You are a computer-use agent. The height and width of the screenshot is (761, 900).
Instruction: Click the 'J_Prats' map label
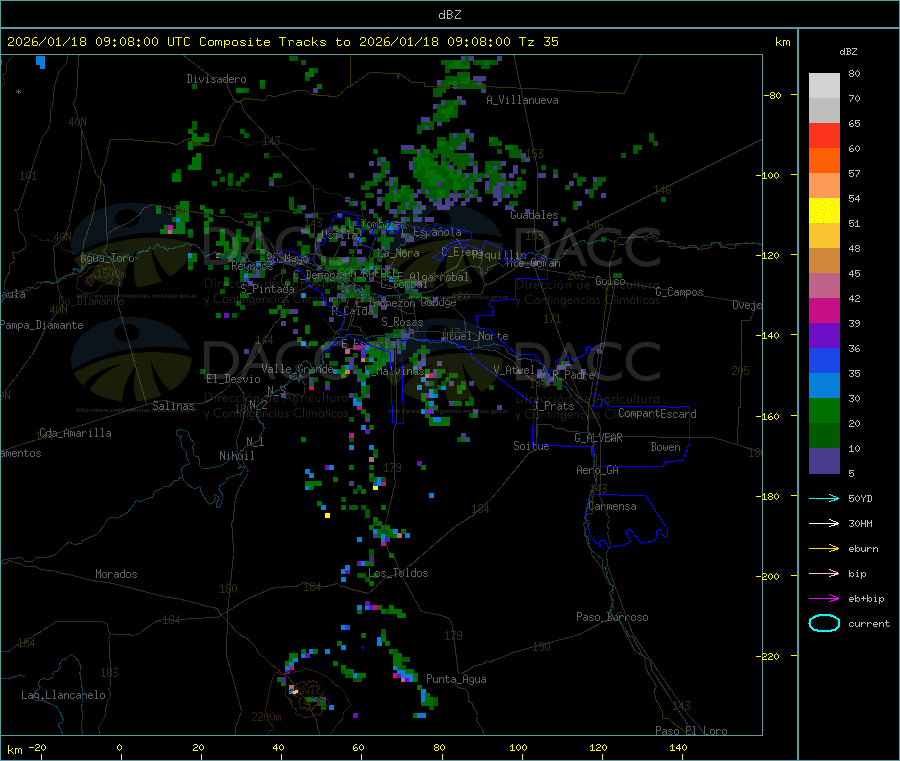tap(553, 406)
